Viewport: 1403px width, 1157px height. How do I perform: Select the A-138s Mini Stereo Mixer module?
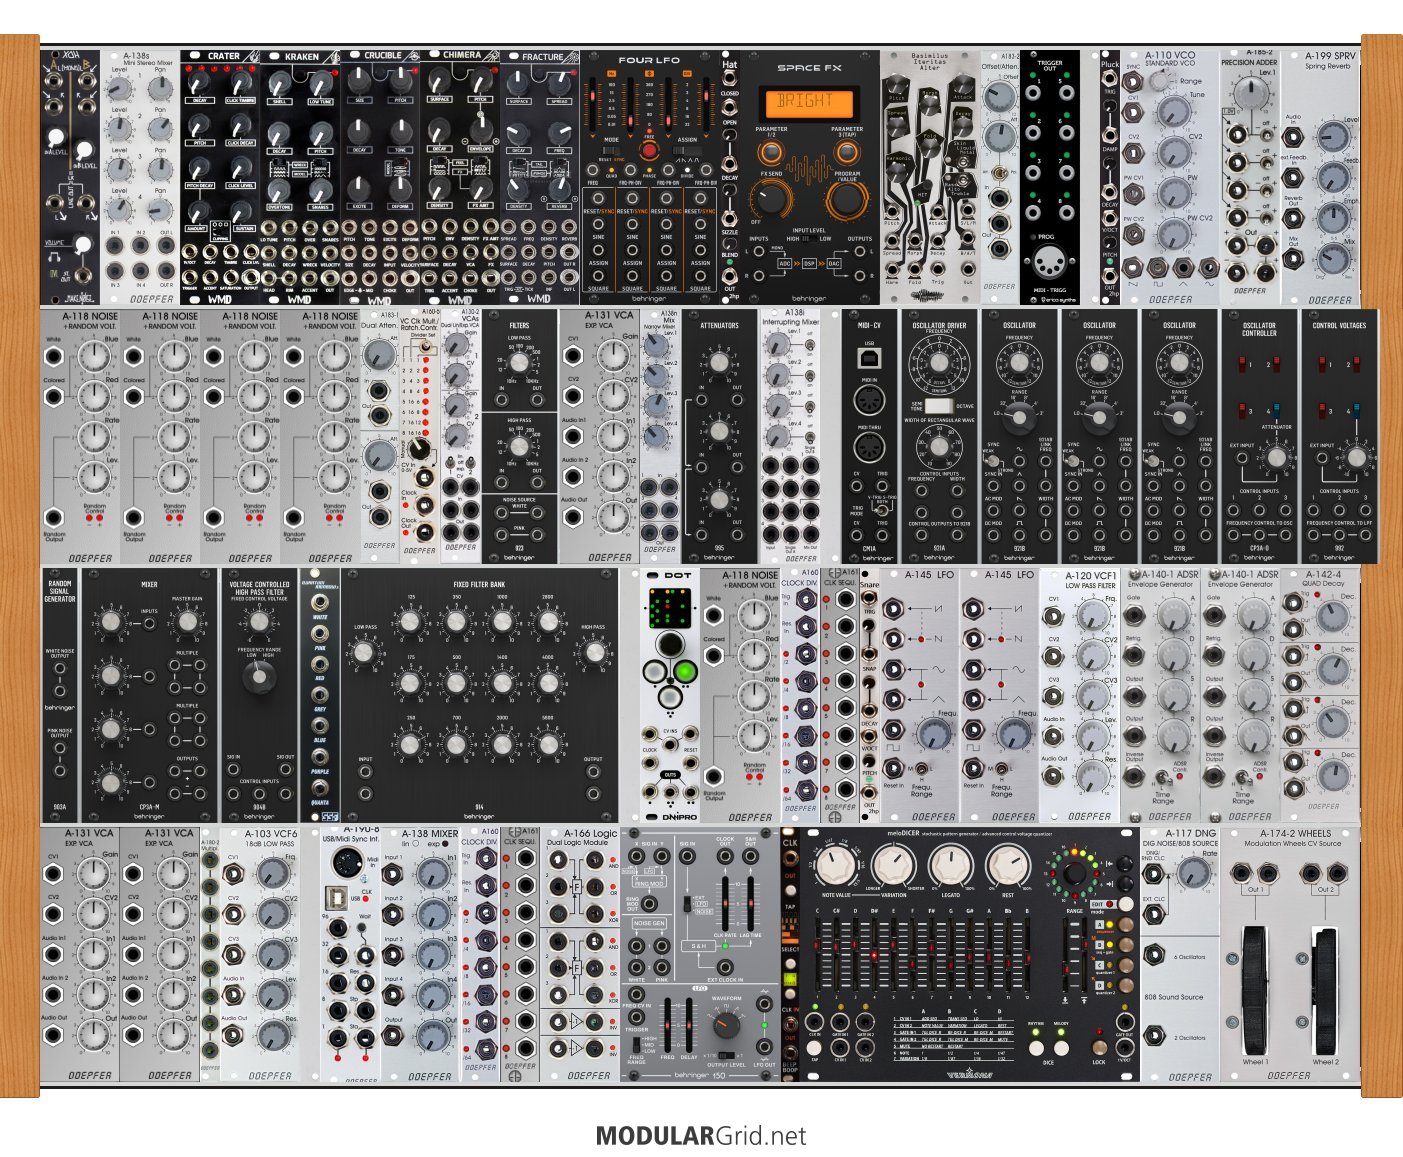(x=139, y=177)
